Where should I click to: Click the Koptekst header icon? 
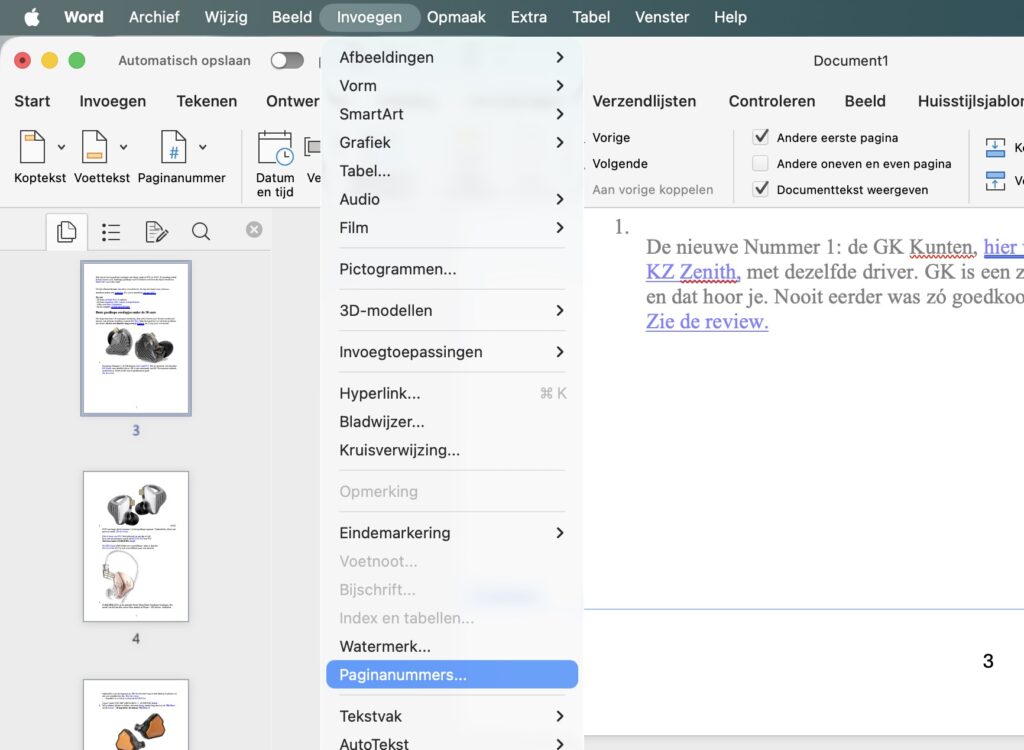(x=33, y=147)
